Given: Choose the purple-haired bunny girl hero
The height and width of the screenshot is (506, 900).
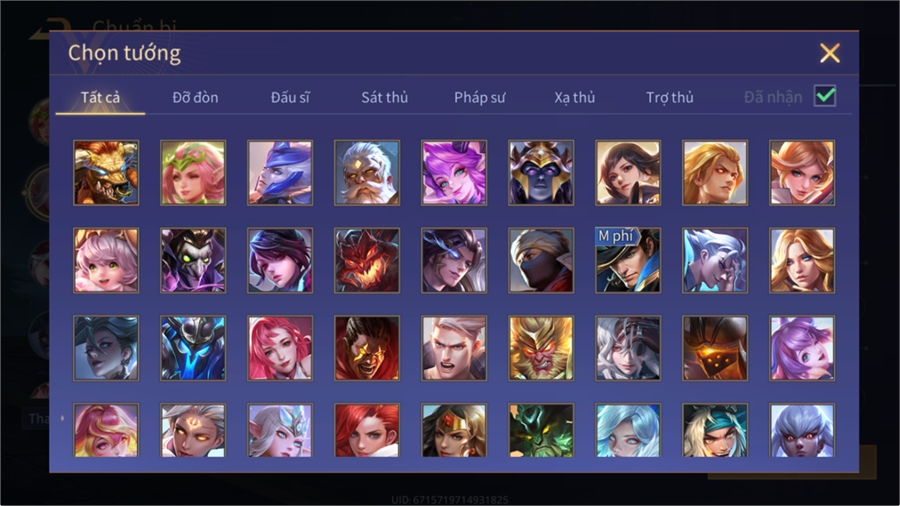Looking at the screenshot, I should click(x=802, y=348).
